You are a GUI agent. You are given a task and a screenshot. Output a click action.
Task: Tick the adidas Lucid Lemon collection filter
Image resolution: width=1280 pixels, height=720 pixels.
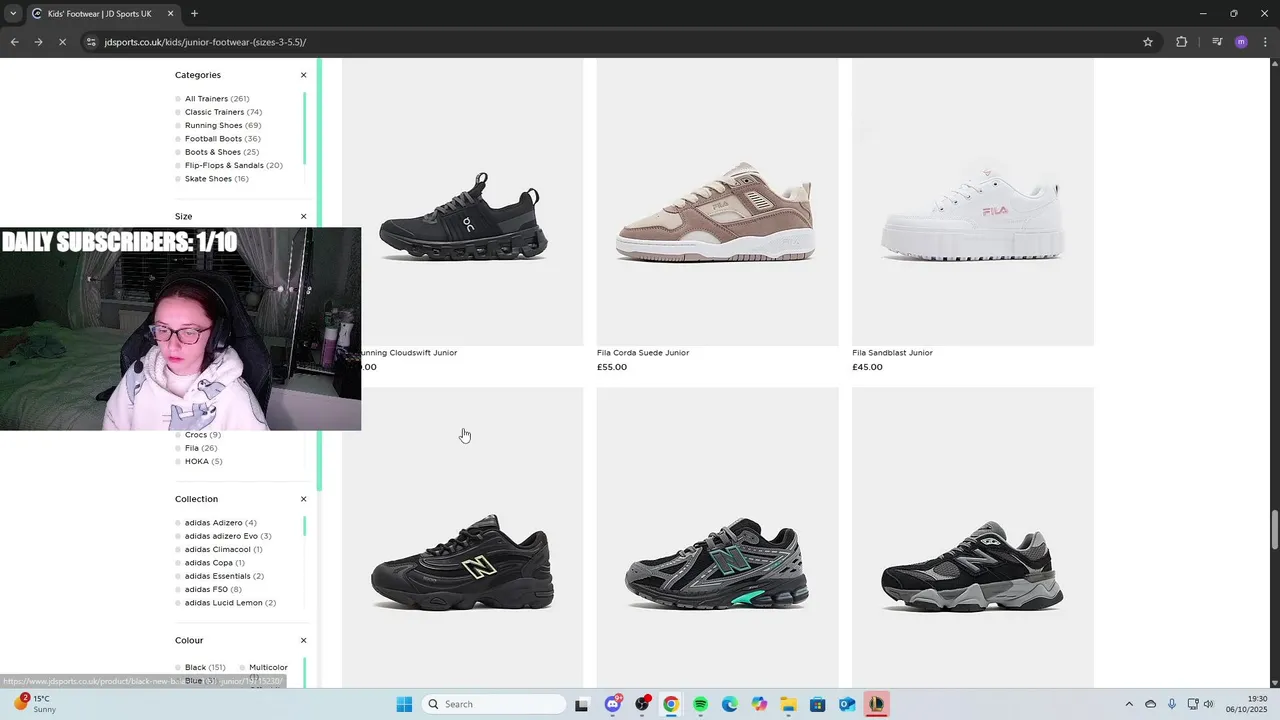pyautogui.click(x=178, y=603)
